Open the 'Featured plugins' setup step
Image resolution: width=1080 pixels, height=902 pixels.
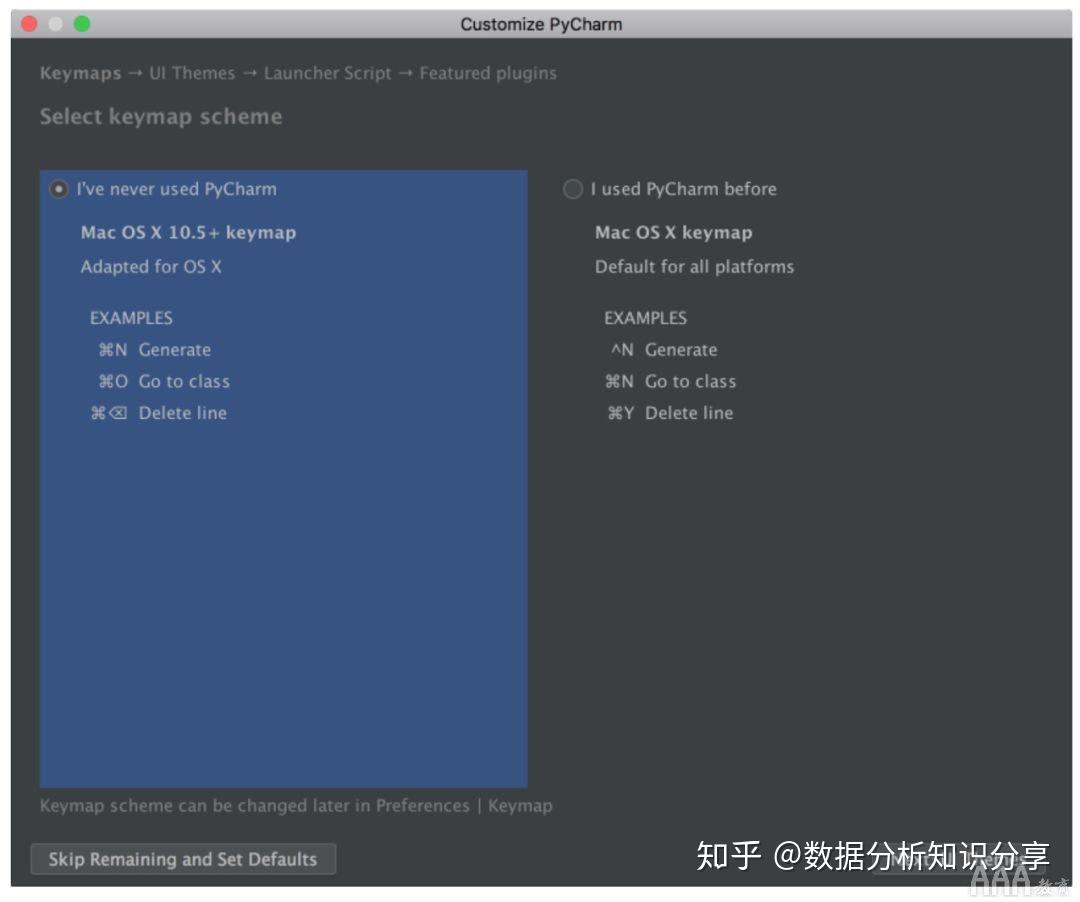click(x=487, y=73)
